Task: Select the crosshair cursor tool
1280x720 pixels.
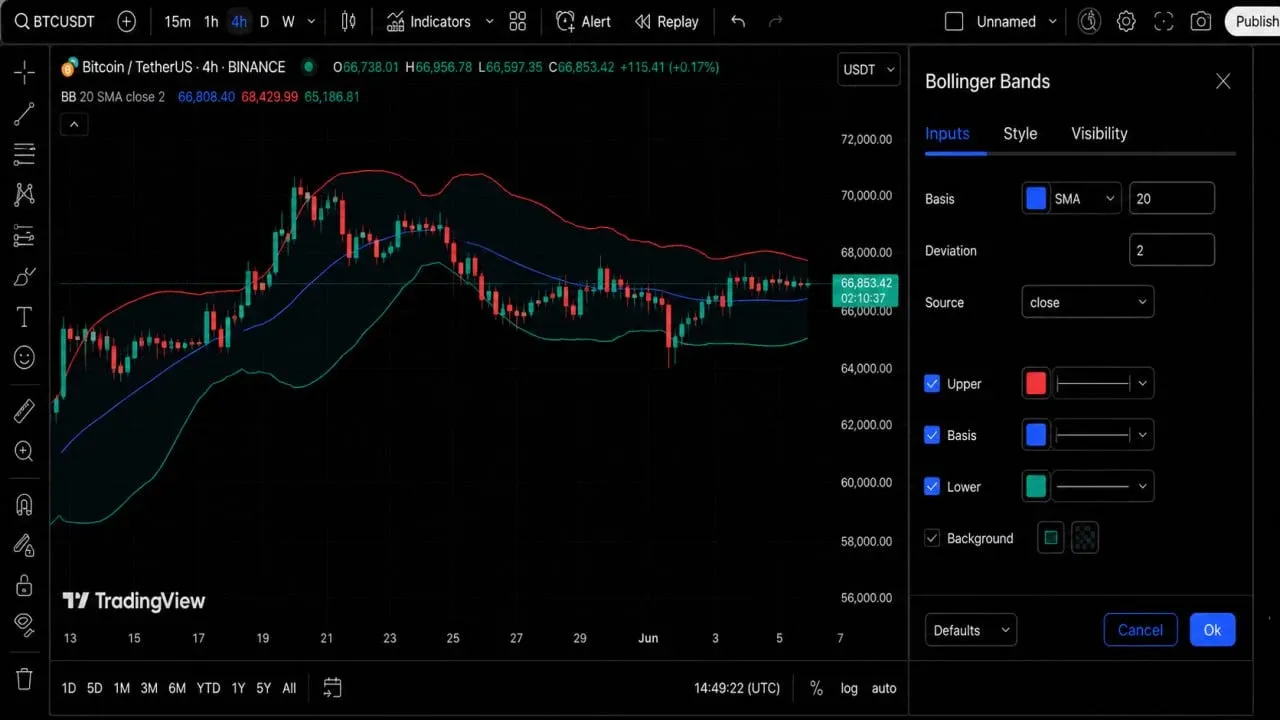Action: (24, 72)
